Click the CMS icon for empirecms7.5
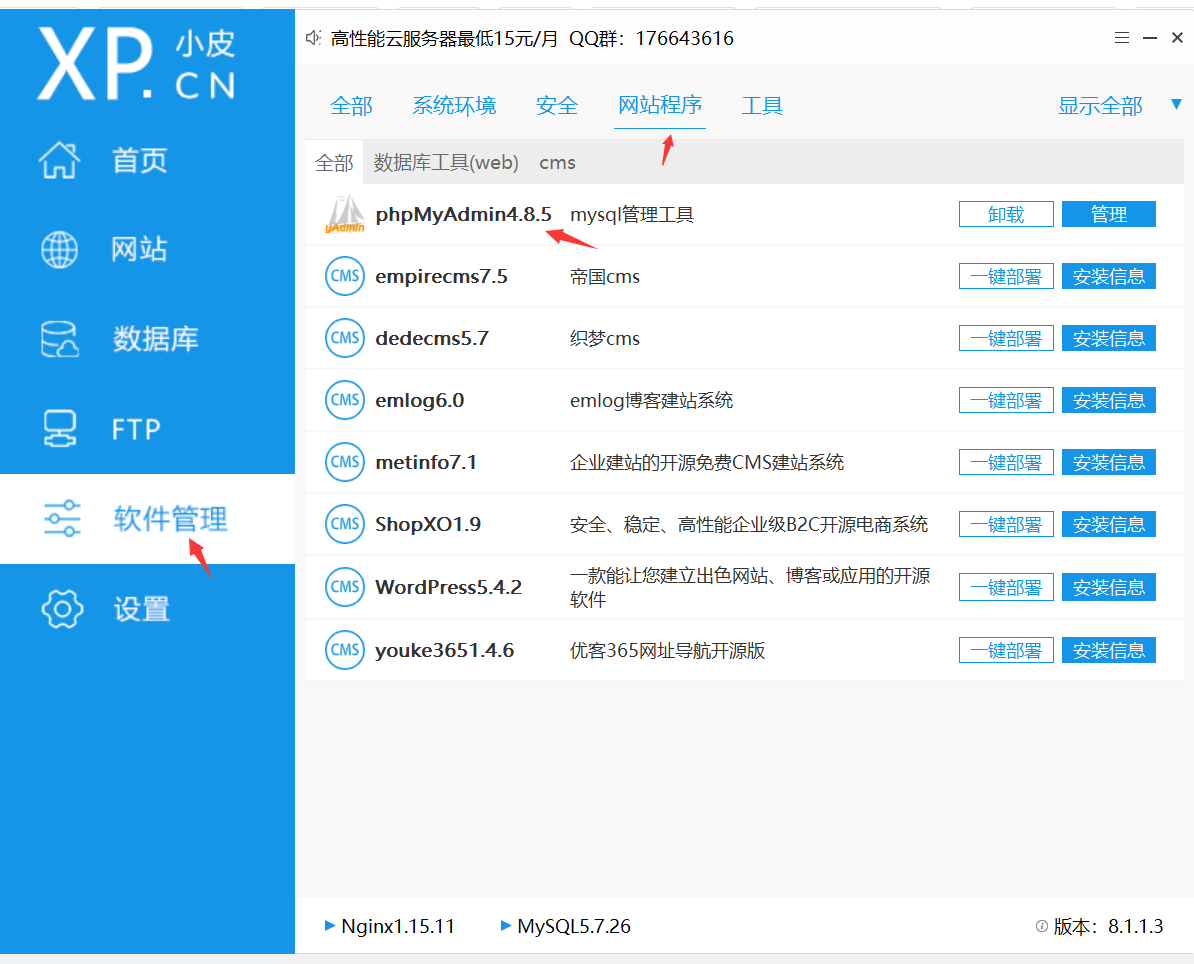This screenshot has width=1194, height=964. [345, 276]
